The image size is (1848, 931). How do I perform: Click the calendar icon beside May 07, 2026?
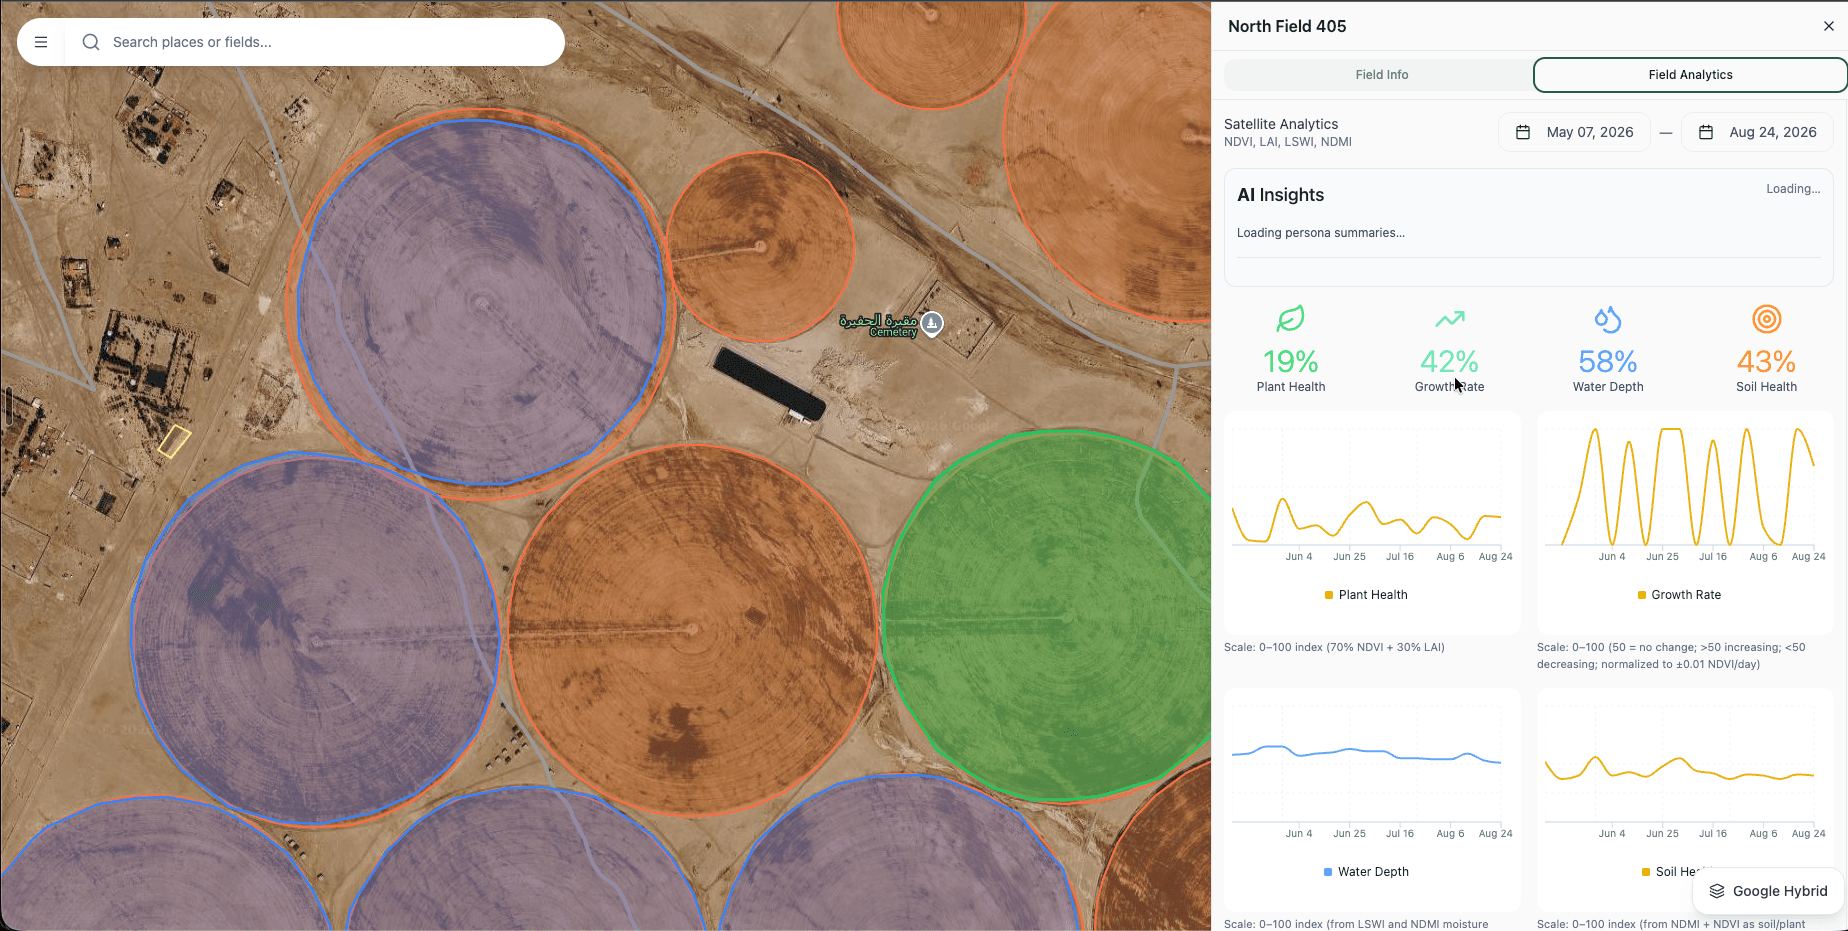point(1523,132)
